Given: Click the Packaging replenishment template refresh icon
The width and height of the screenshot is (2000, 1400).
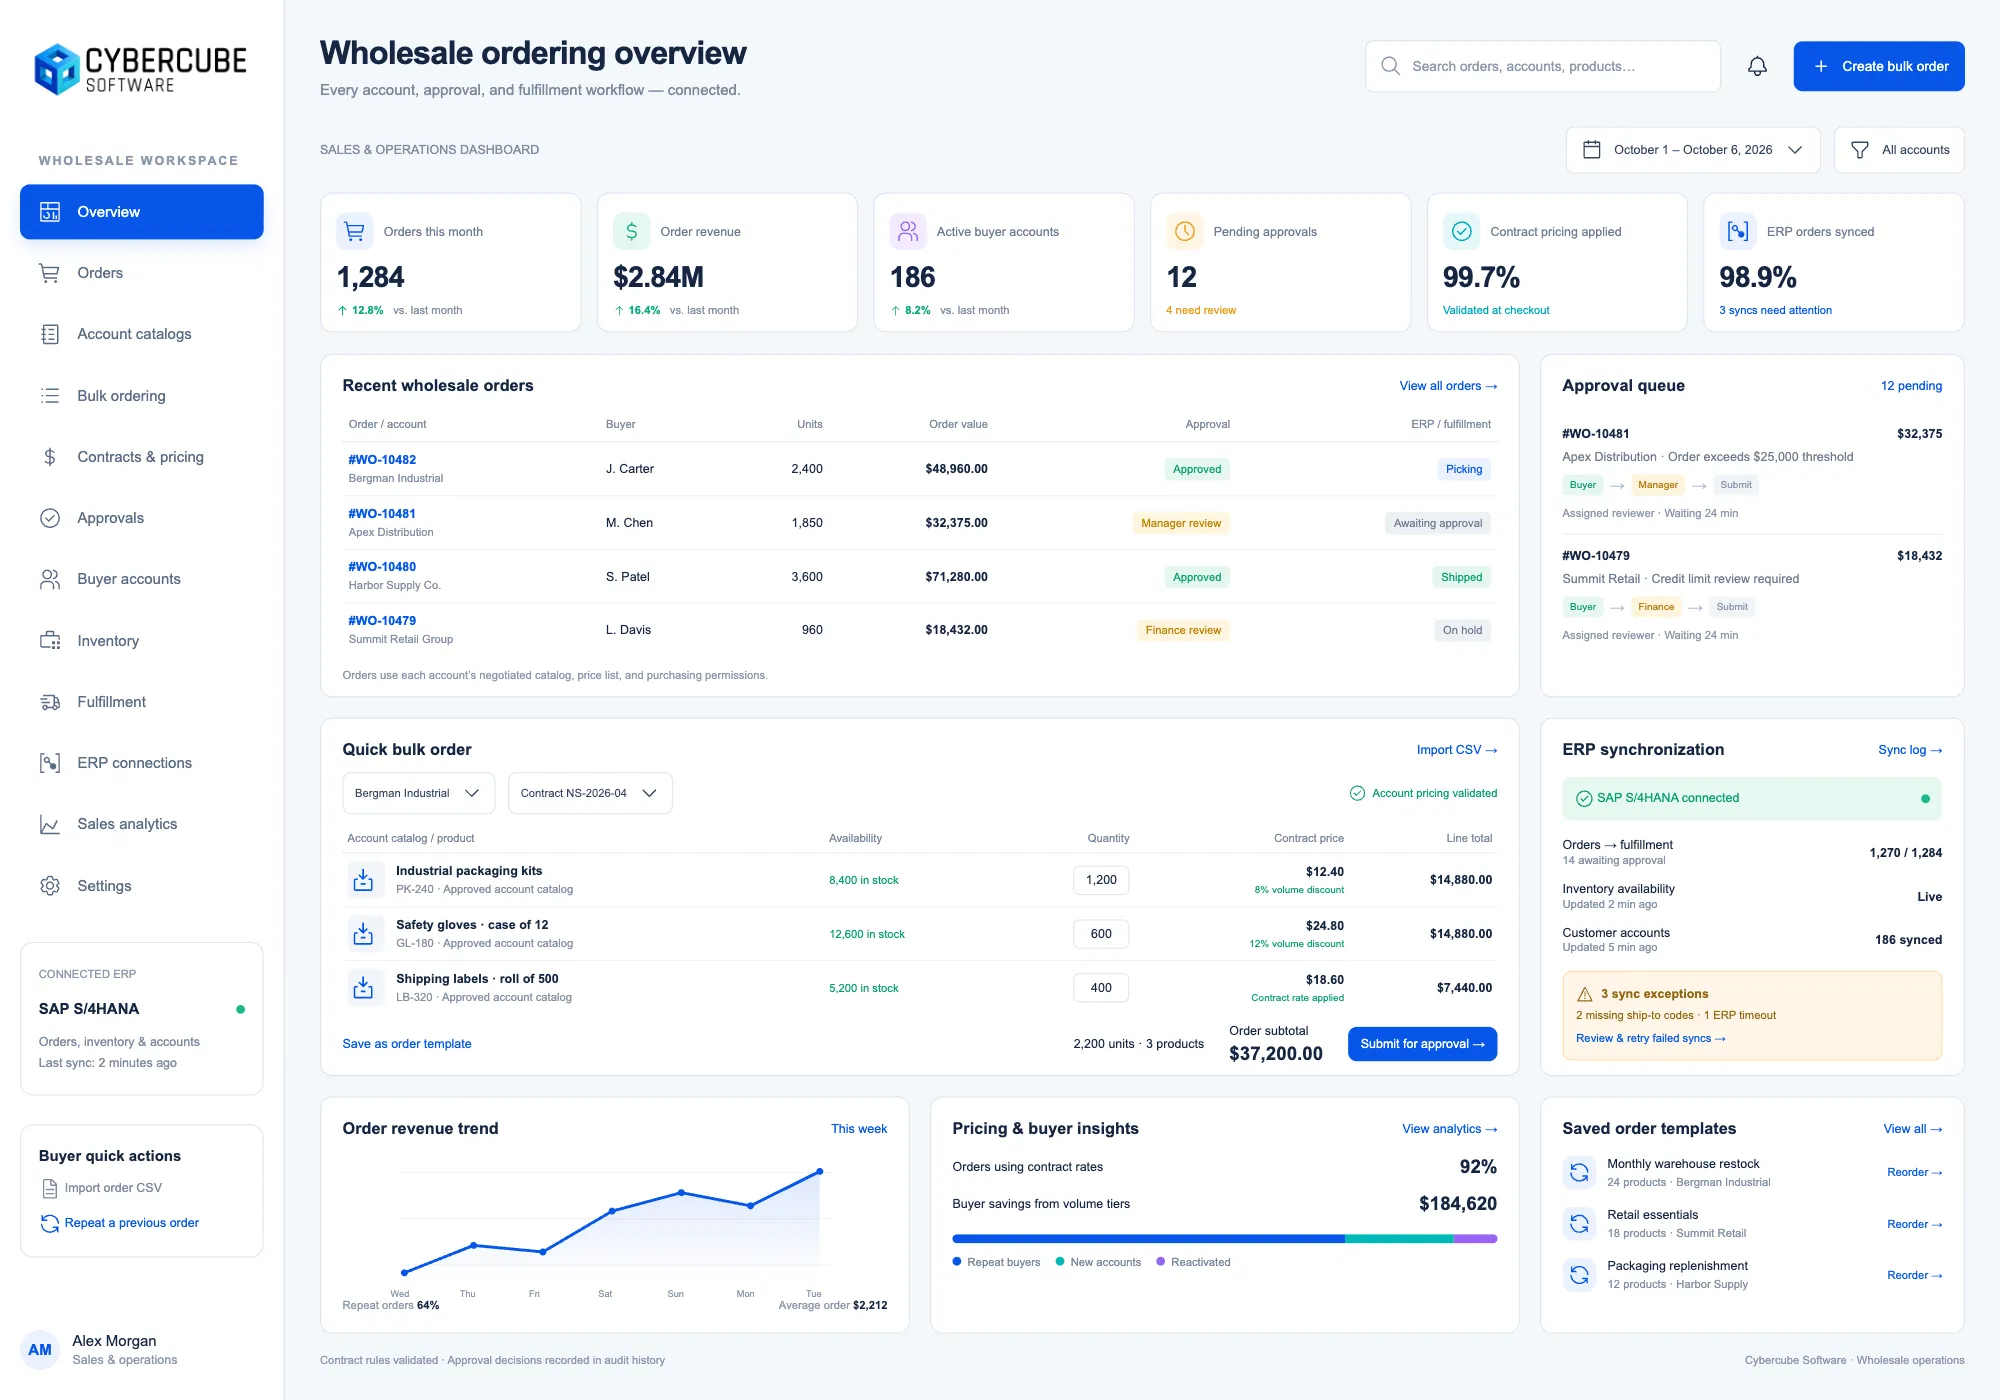Looking at the screenshot, I should tap(1579, 1274).
